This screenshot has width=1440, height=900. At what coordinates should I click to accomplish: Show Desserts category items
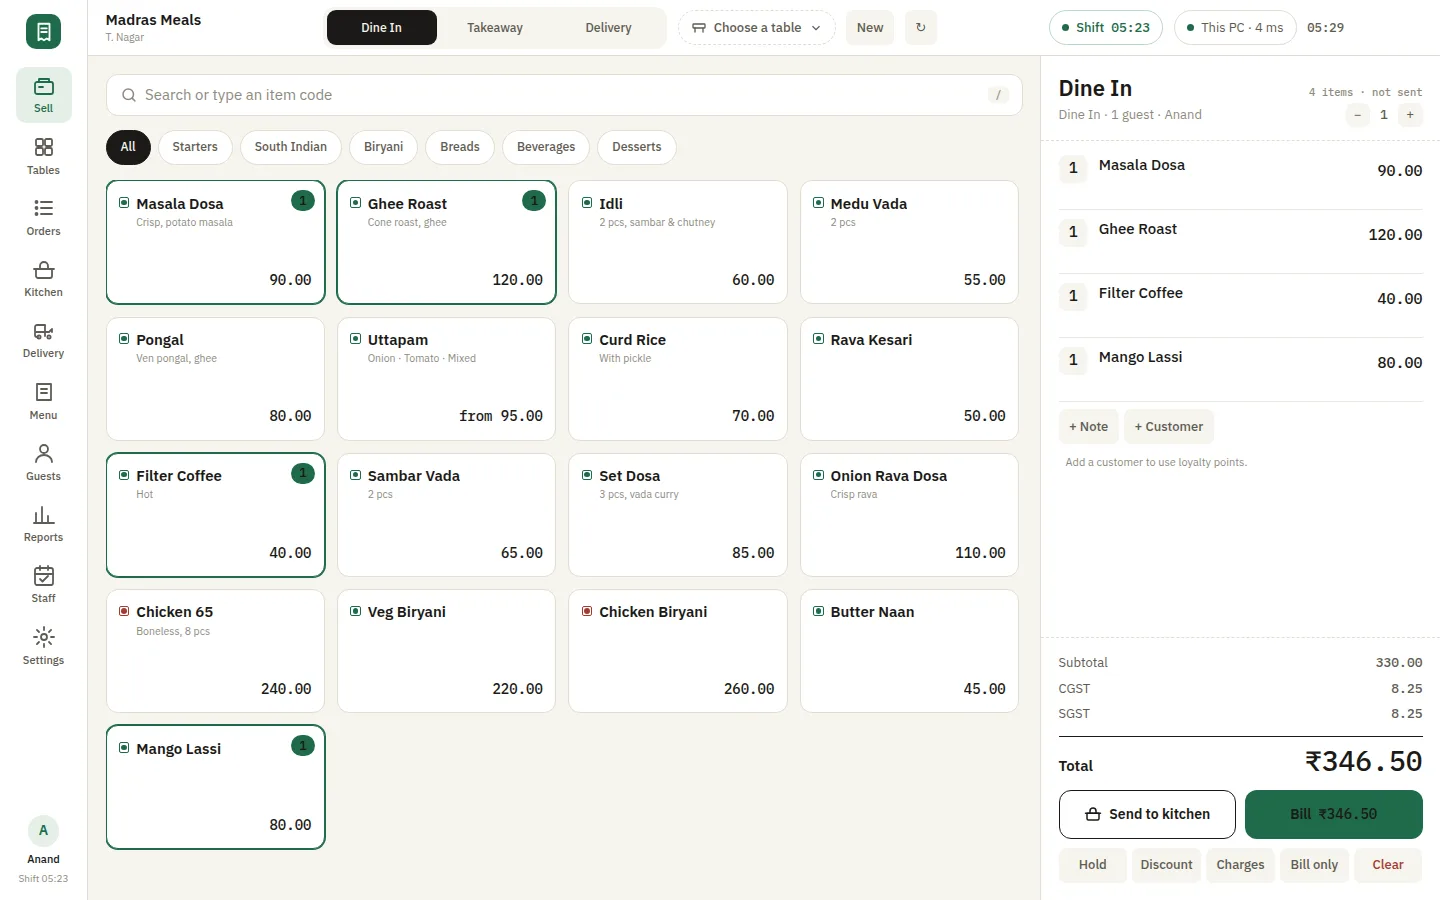point(637,147)
